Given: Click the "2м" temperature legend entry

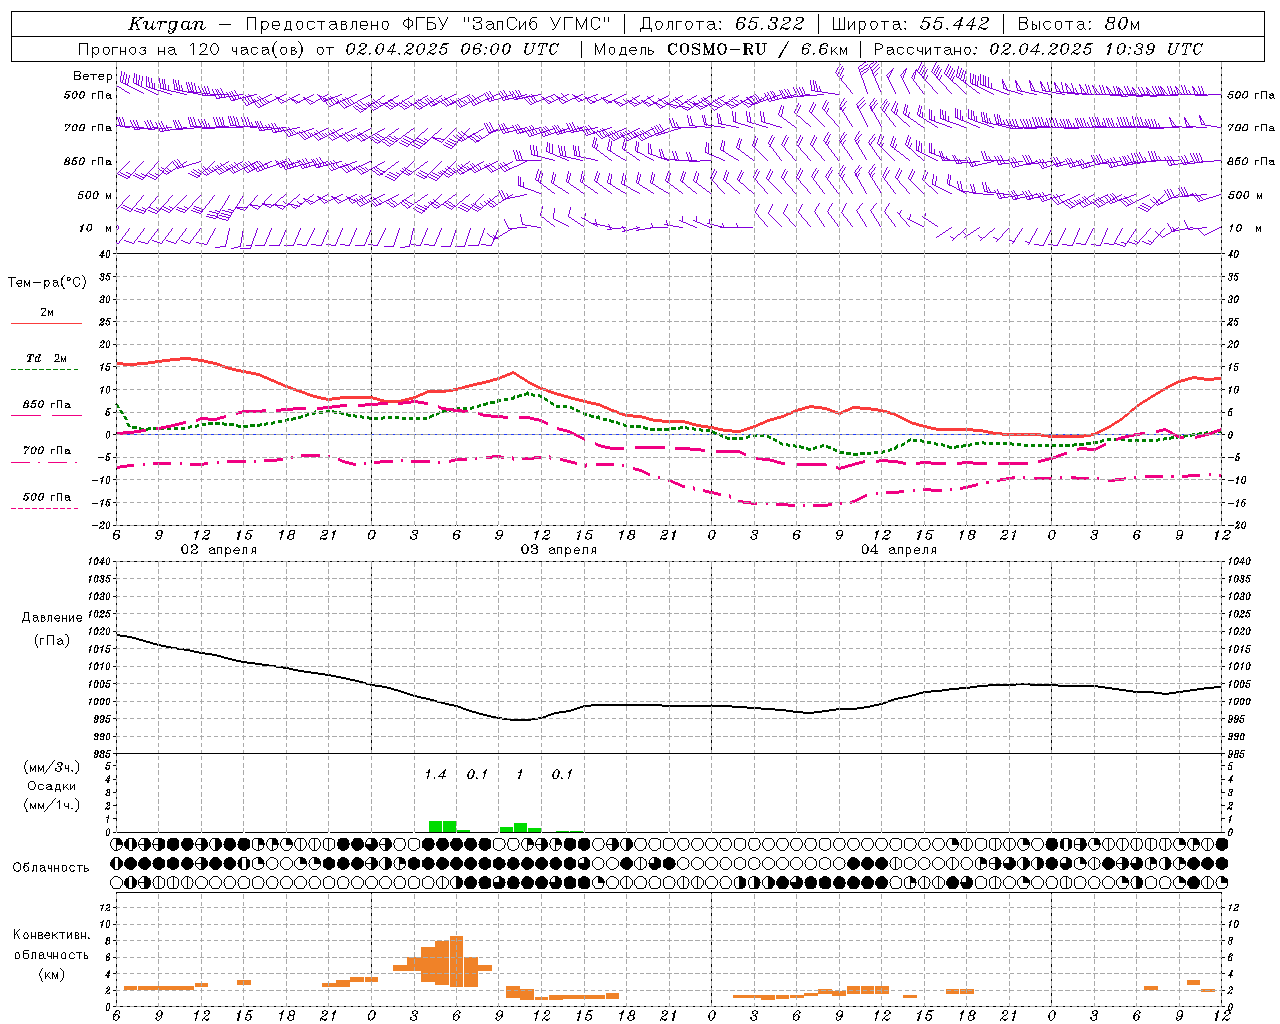Looking at the screenshot, I should click(x=47, y=312).
